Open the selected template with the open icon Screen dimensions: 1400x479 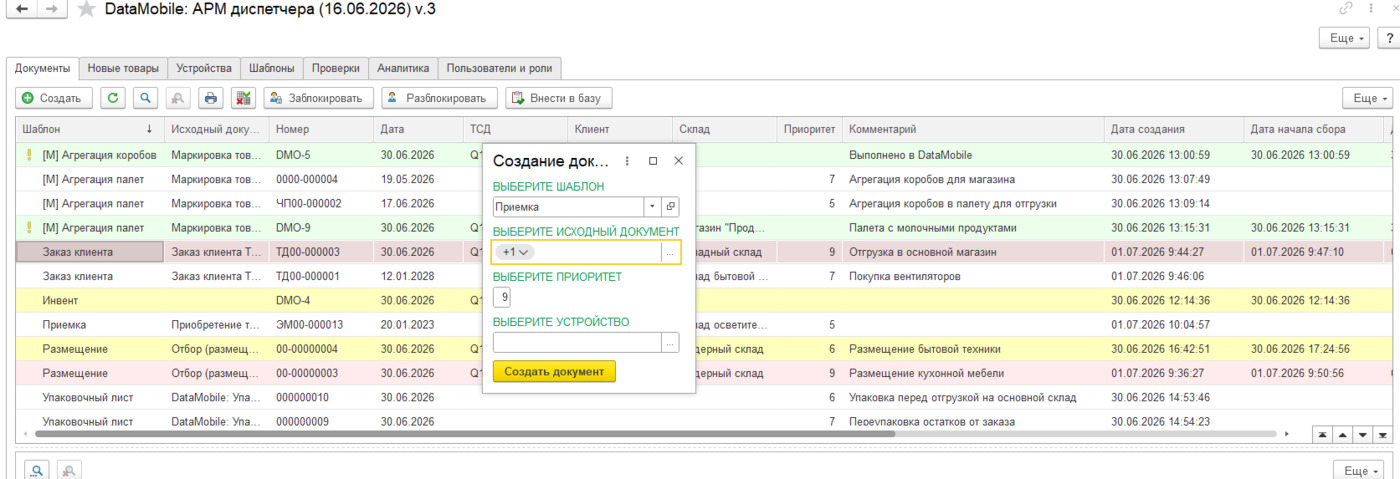[671, 206]
